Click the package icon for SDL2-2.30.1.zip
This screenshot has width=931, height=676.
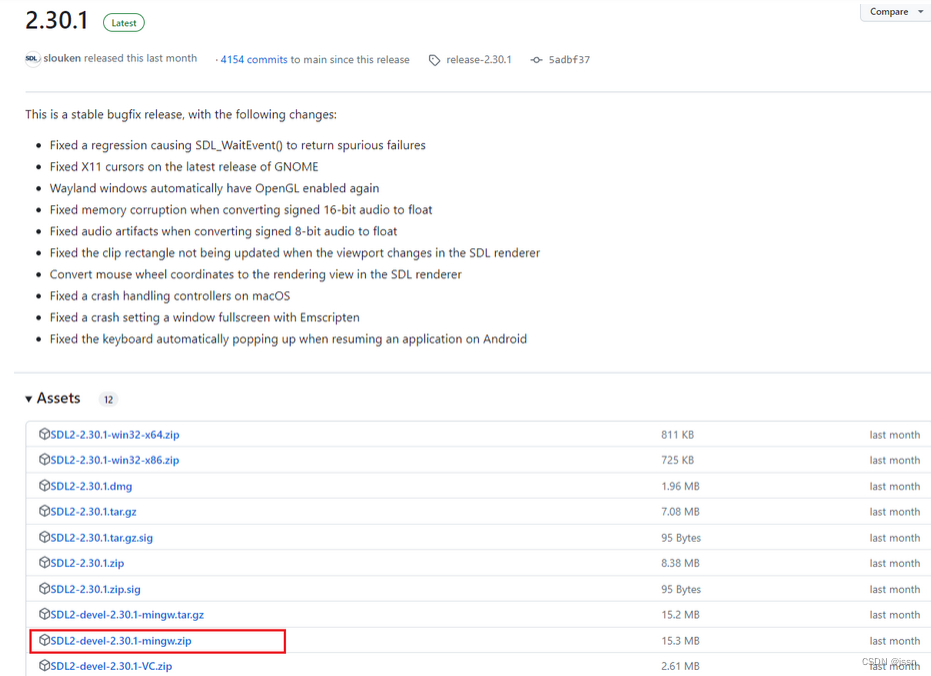[x=44, y=563]
